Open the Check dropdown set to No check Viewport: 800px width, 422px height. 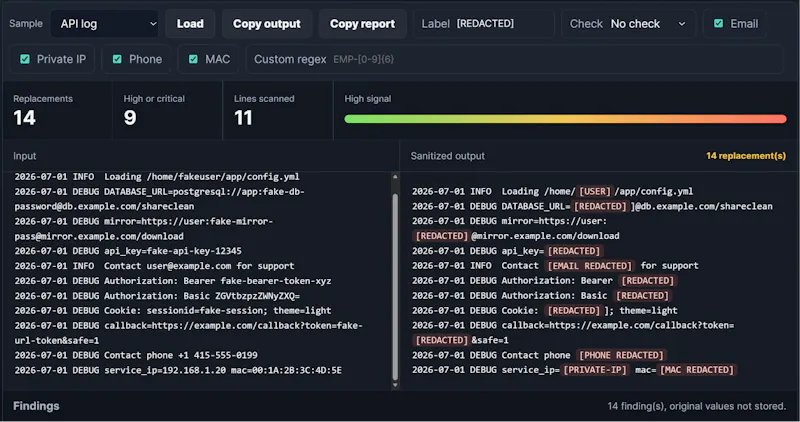(x=629, y=23)
